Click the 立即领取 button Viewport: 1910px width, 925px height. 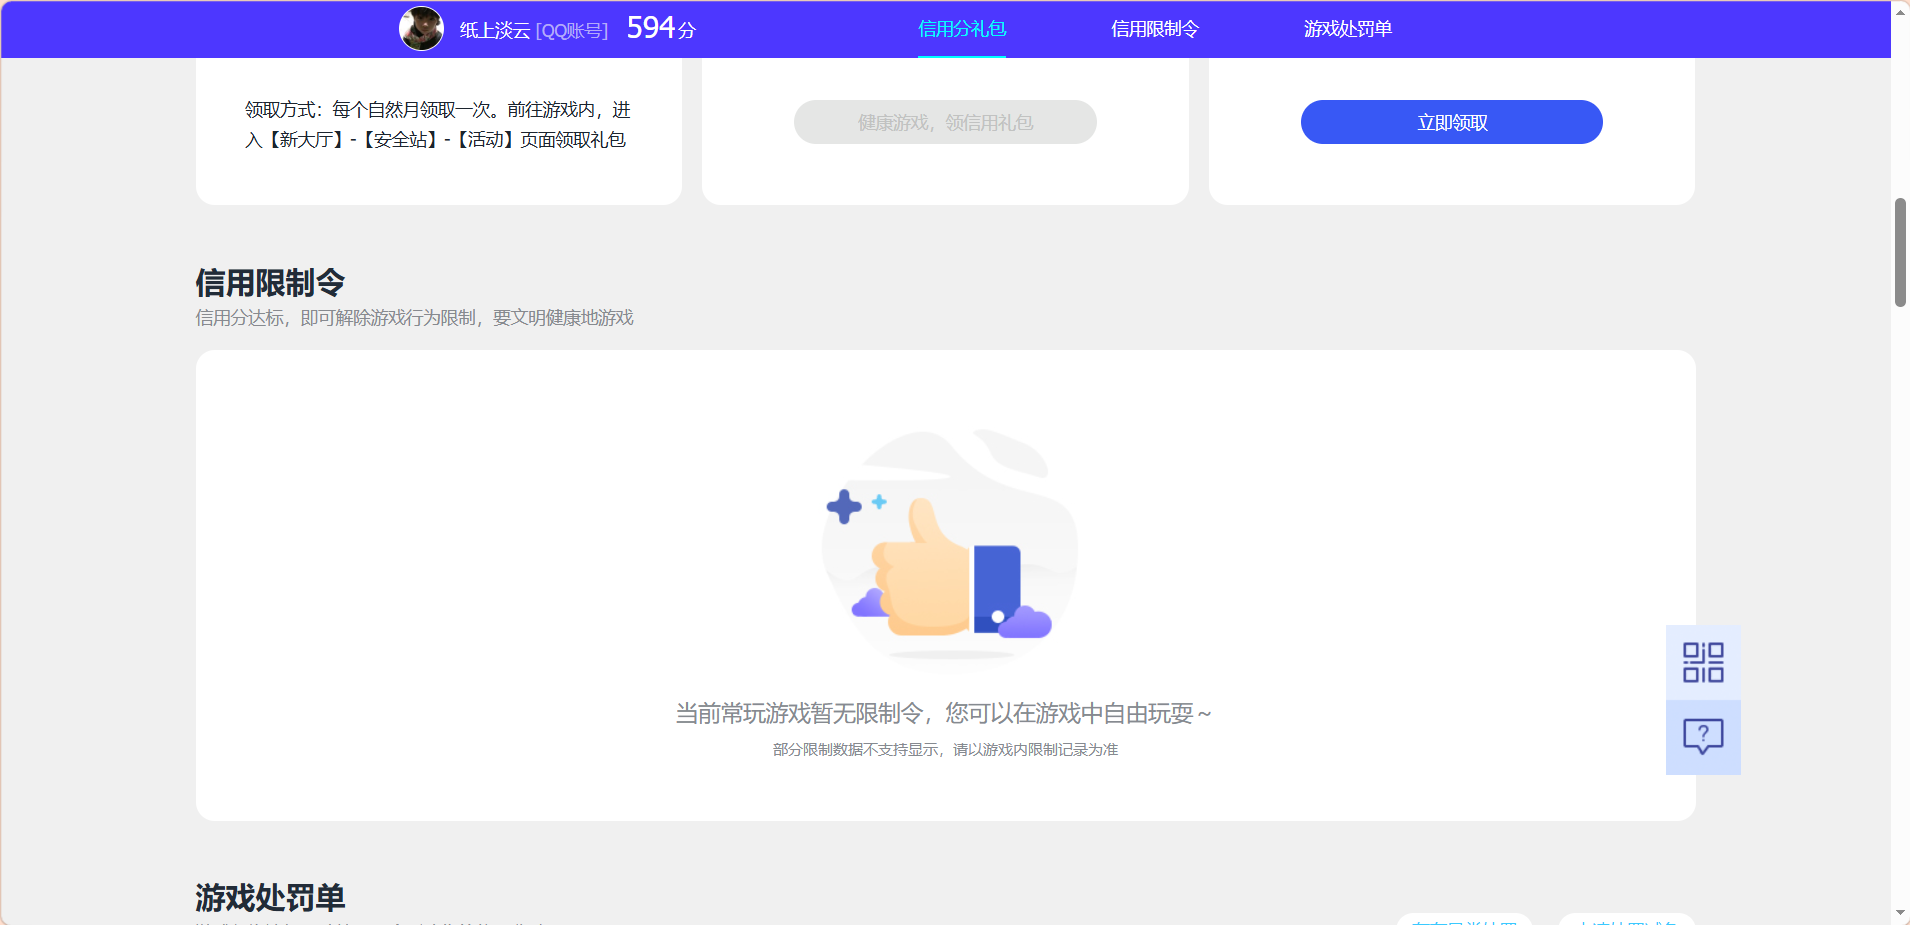point(1449,121)
